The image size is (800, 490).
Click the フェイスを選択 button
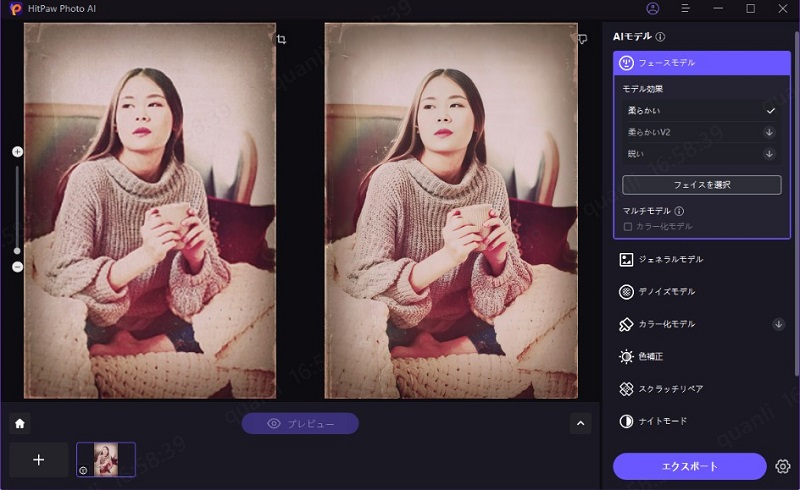(701, 185)
